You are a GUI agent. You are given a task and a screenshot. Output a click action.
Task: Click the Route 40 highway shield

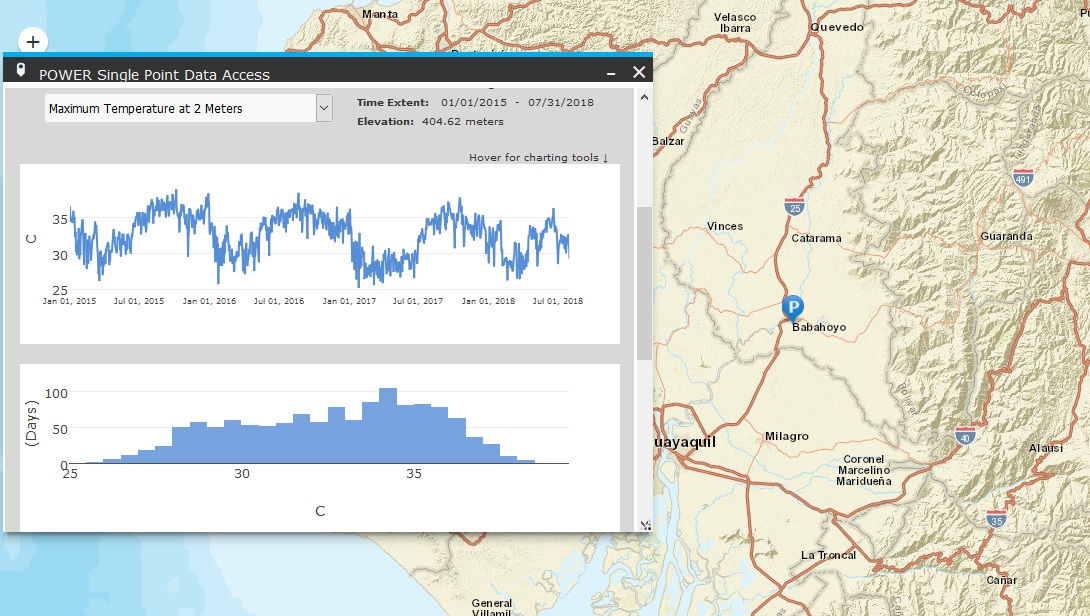click(x=964, y=435)
